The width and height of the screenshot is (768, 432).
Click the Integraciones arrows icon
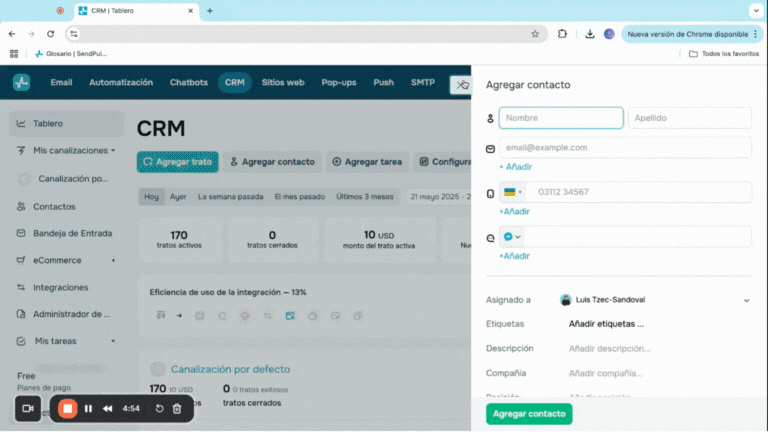point(21,287)
